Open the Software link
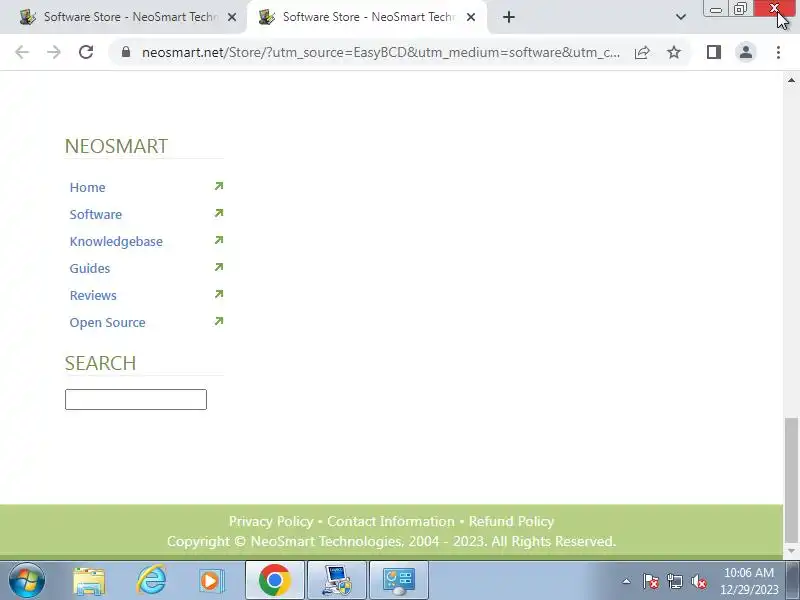This screenshot has height=600, width=800. [x=95, y=214]
